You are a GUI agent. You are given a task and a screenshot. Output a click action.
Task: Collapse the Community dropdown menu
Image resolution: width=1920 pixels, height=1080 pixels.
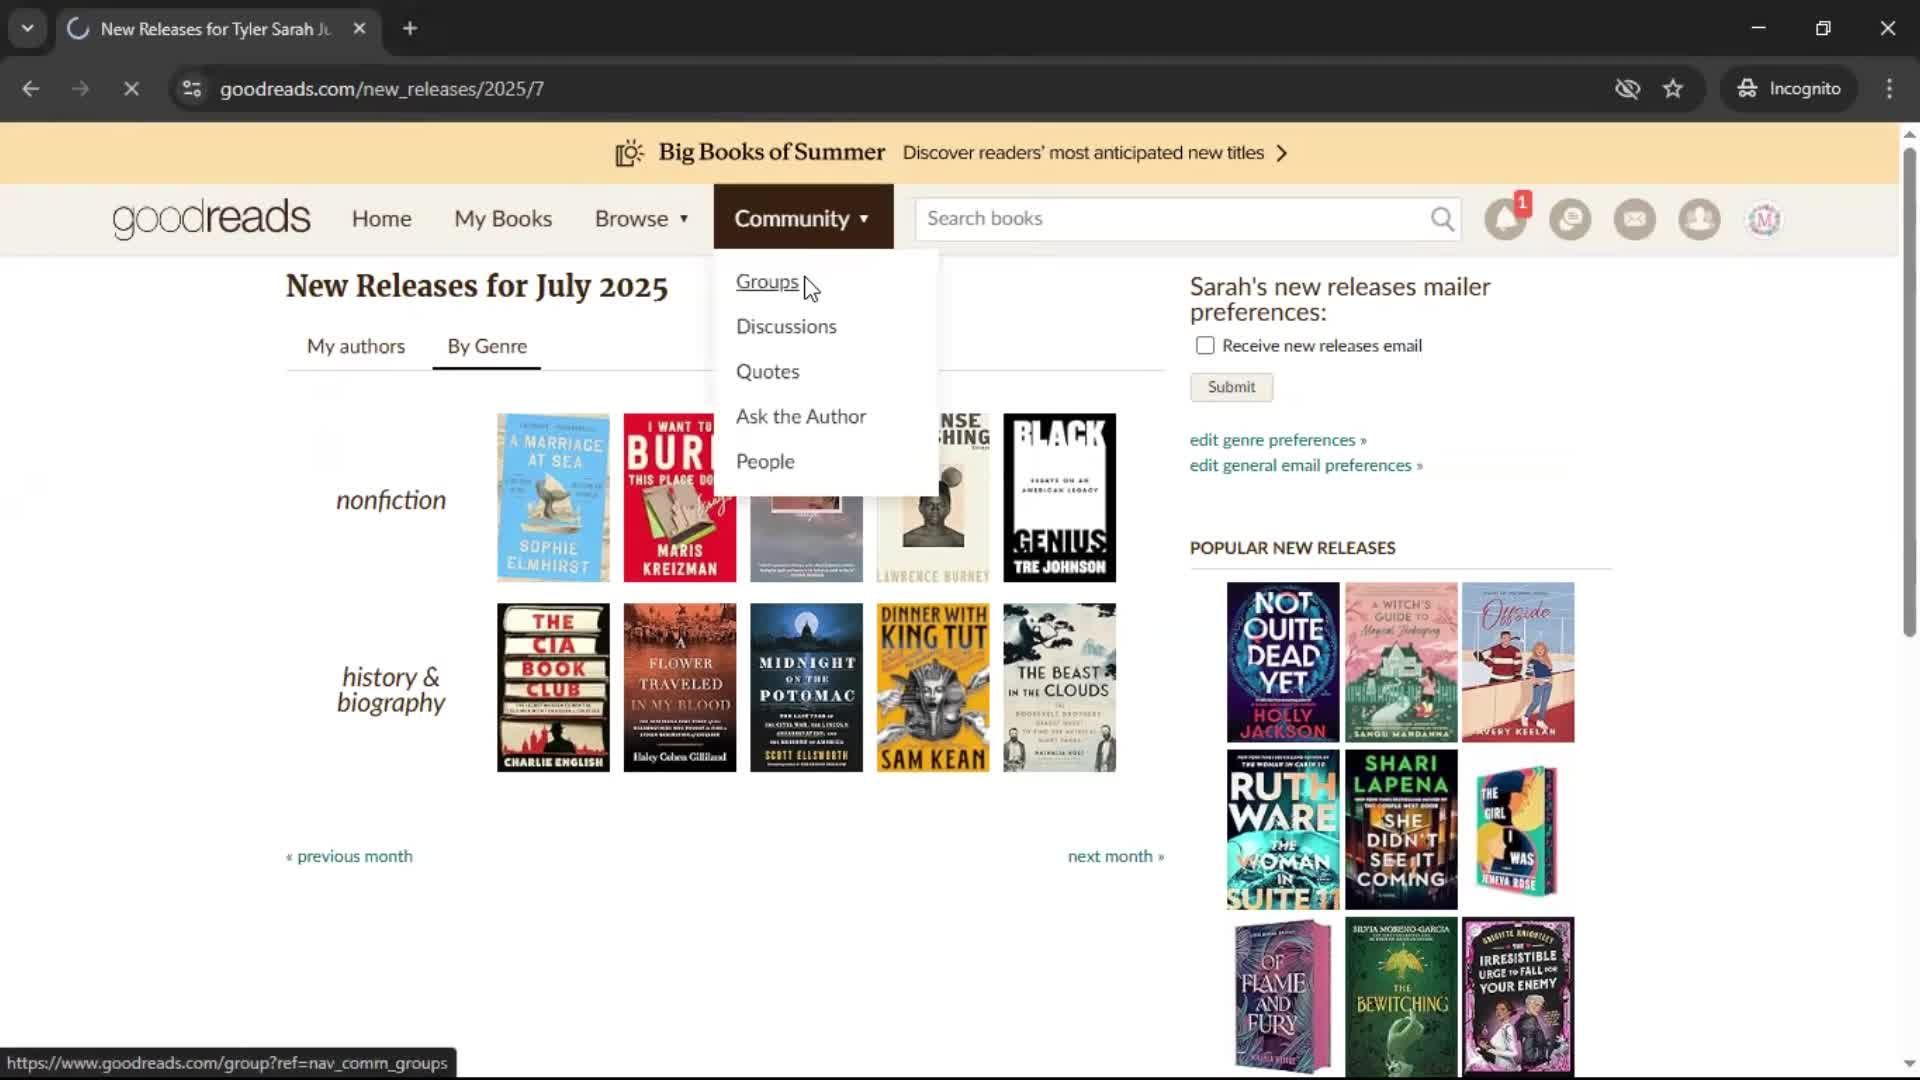click(x=803, y=217)
